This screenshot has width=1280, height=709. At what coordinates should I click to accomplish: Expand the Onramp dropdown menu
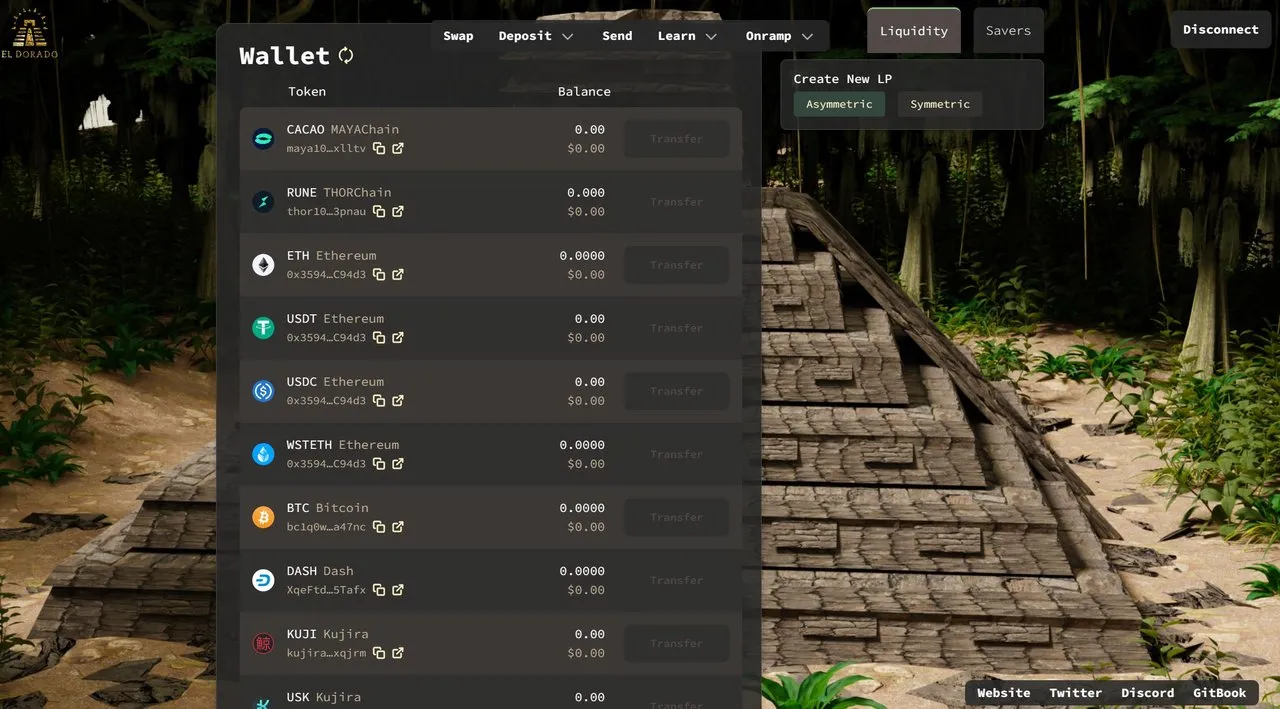[780, 36]
